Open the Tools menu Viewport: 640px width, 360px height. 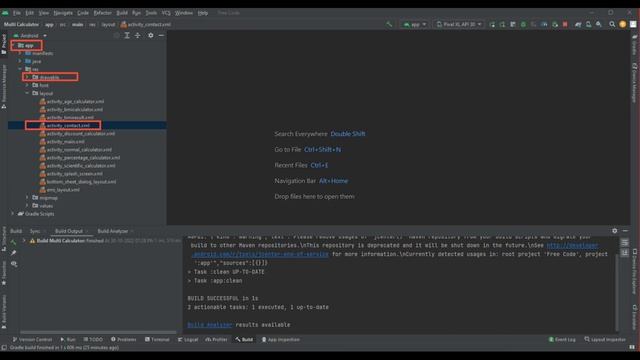pos(151,13)
